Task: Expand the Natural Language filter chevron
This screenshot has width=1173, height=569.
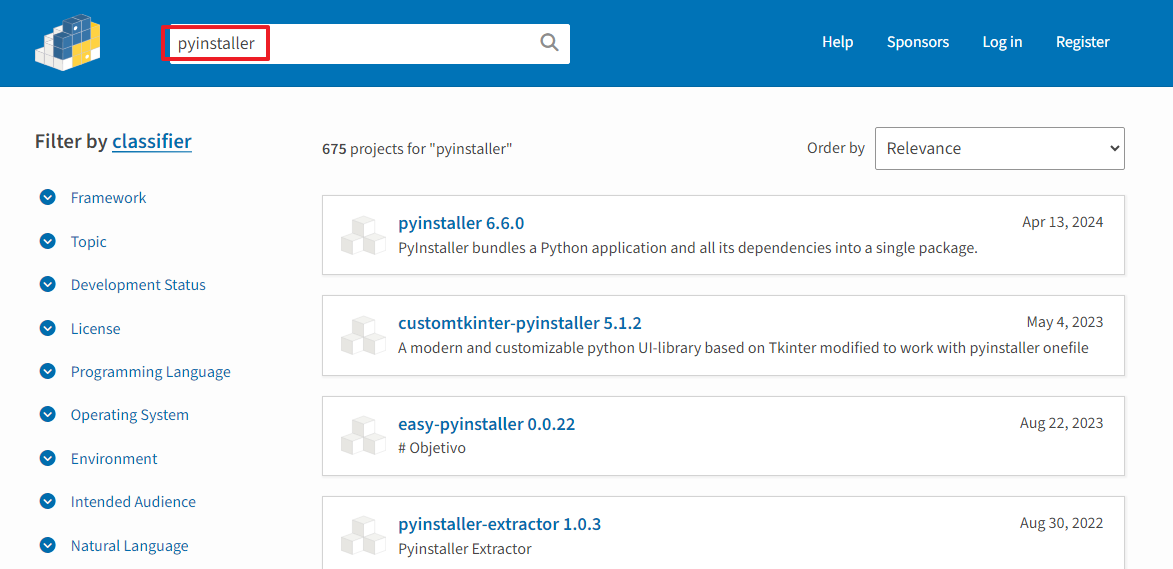Action: point(48,546)
